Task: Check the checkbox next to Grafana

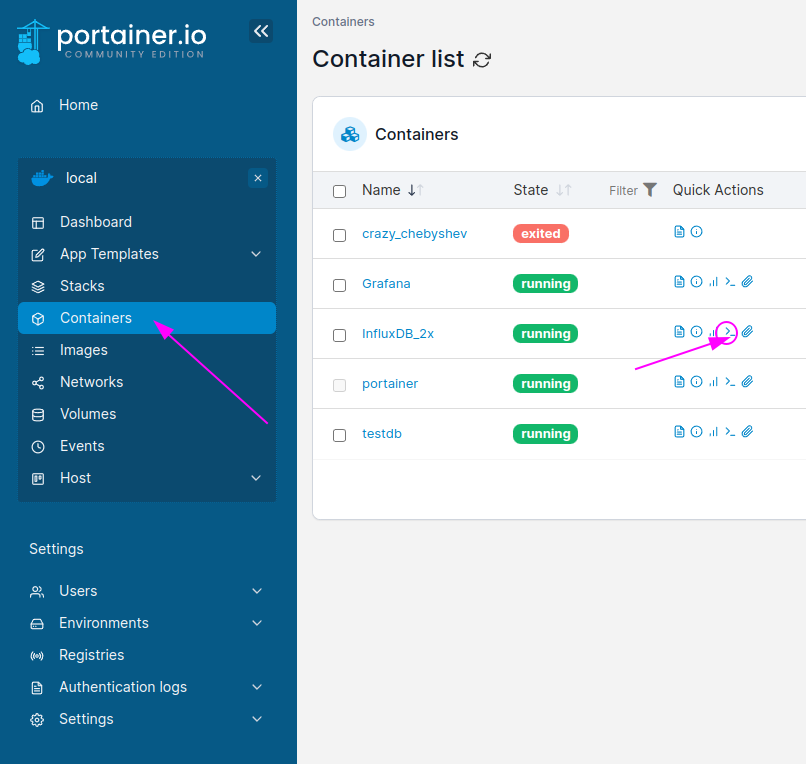Action: [x=339, y=284]
